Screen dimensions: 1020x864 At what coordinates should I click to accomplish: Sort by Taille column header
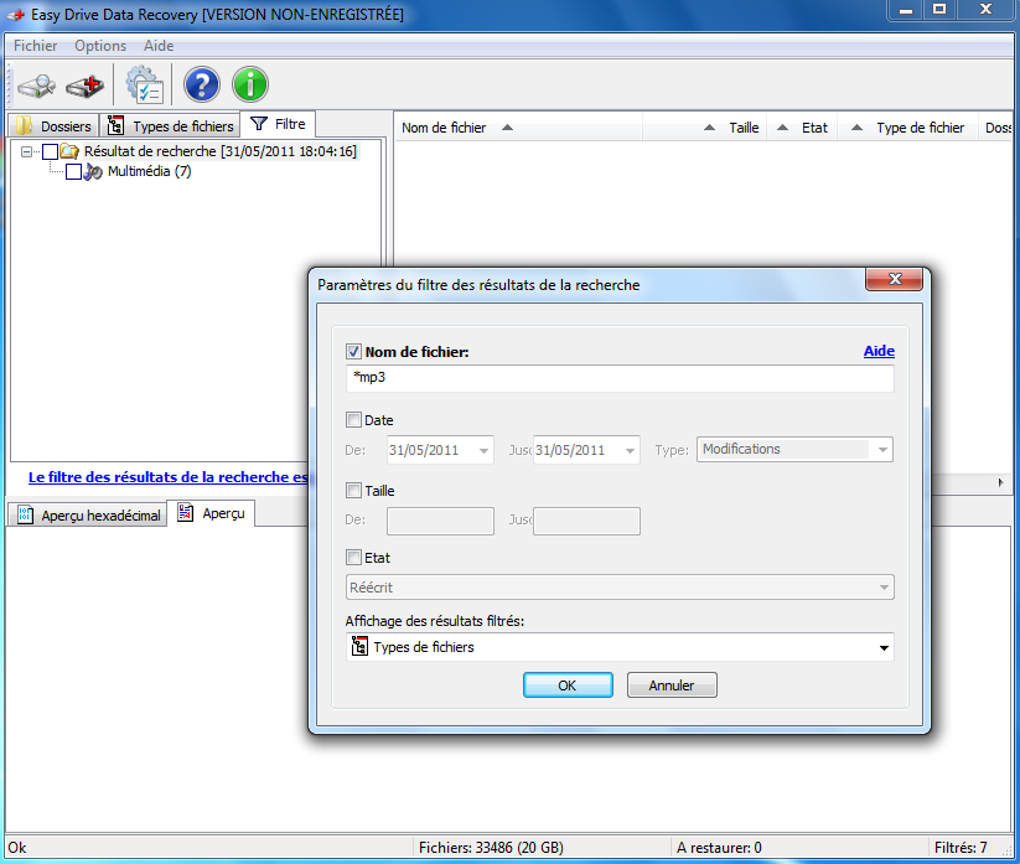click(705, 128)
